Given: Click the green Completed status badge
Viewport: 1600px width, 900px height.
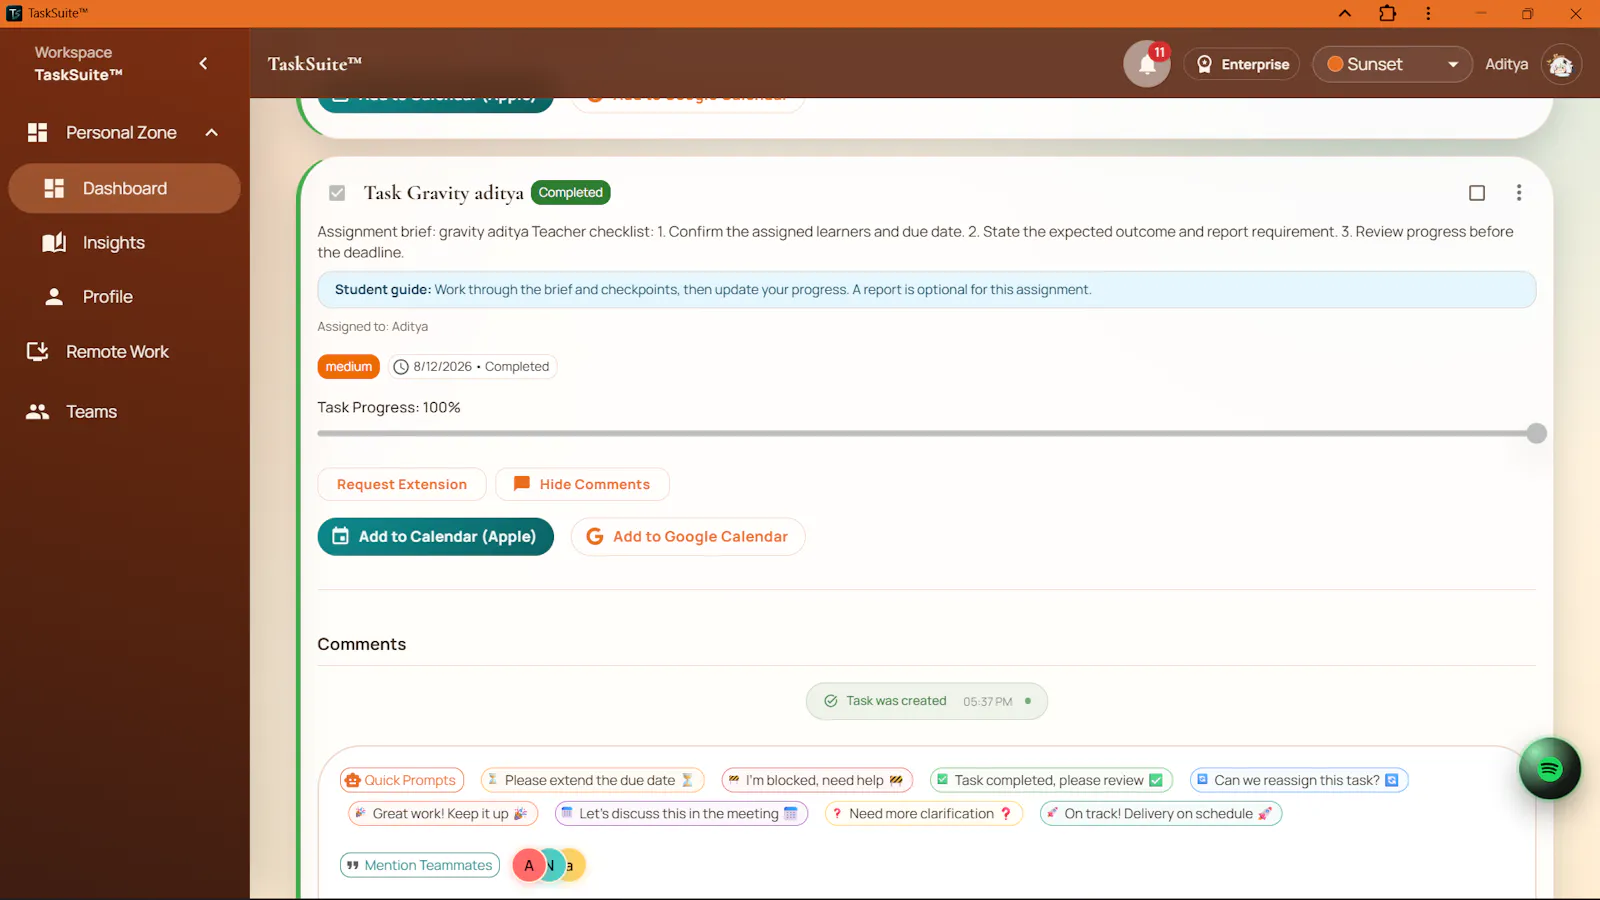Looking at the screenshot, I should [x=571, y=193].
